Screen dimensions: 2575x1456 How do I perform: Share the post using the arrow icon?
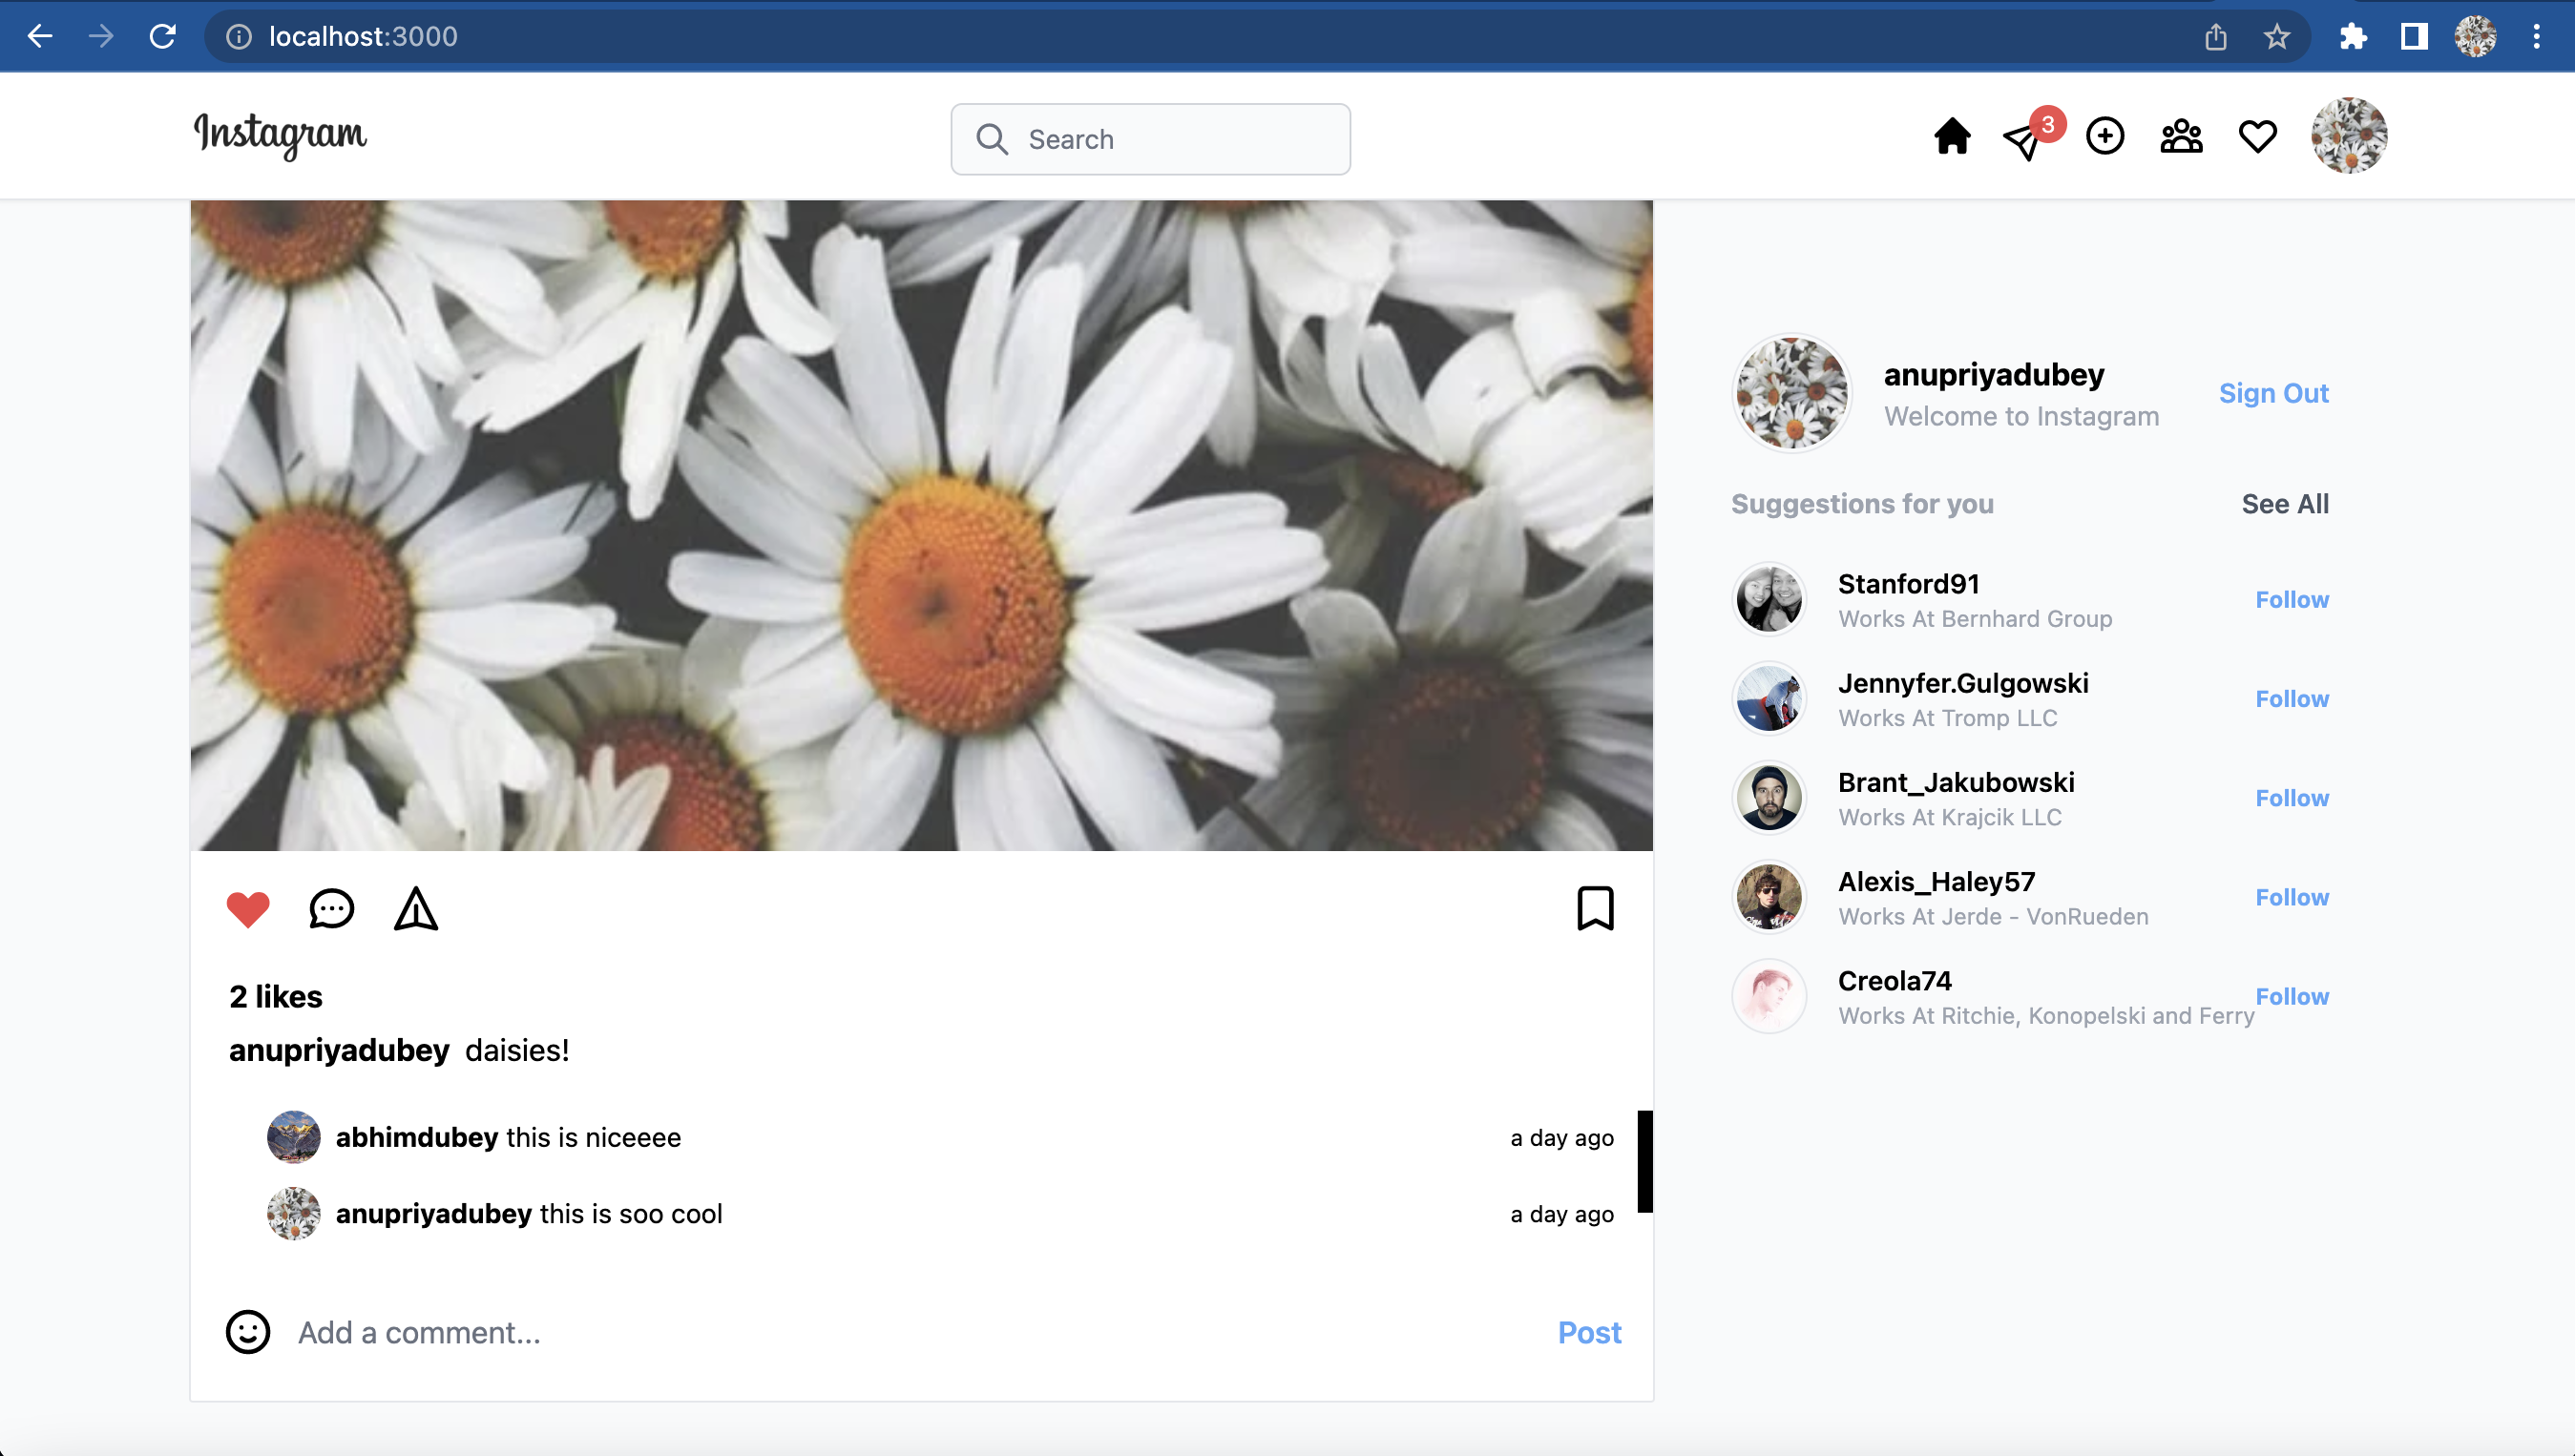416,908
